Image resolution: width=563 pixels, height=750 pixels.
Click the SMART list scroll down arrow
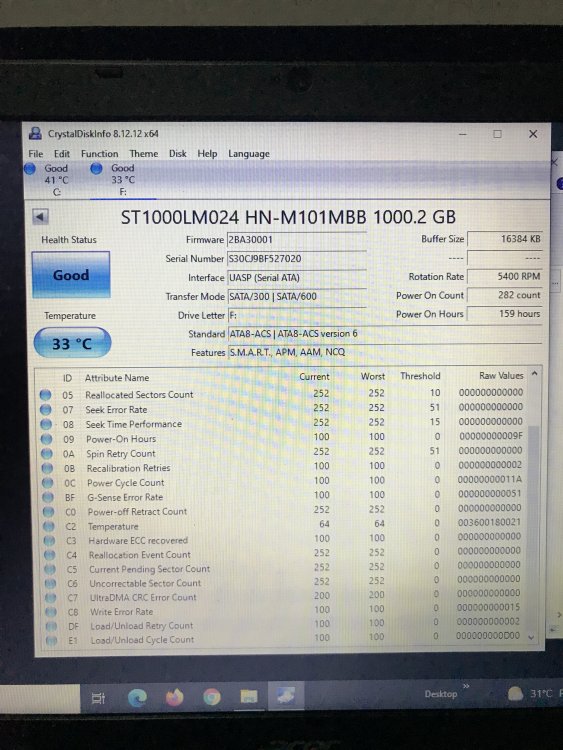[531, 637]
